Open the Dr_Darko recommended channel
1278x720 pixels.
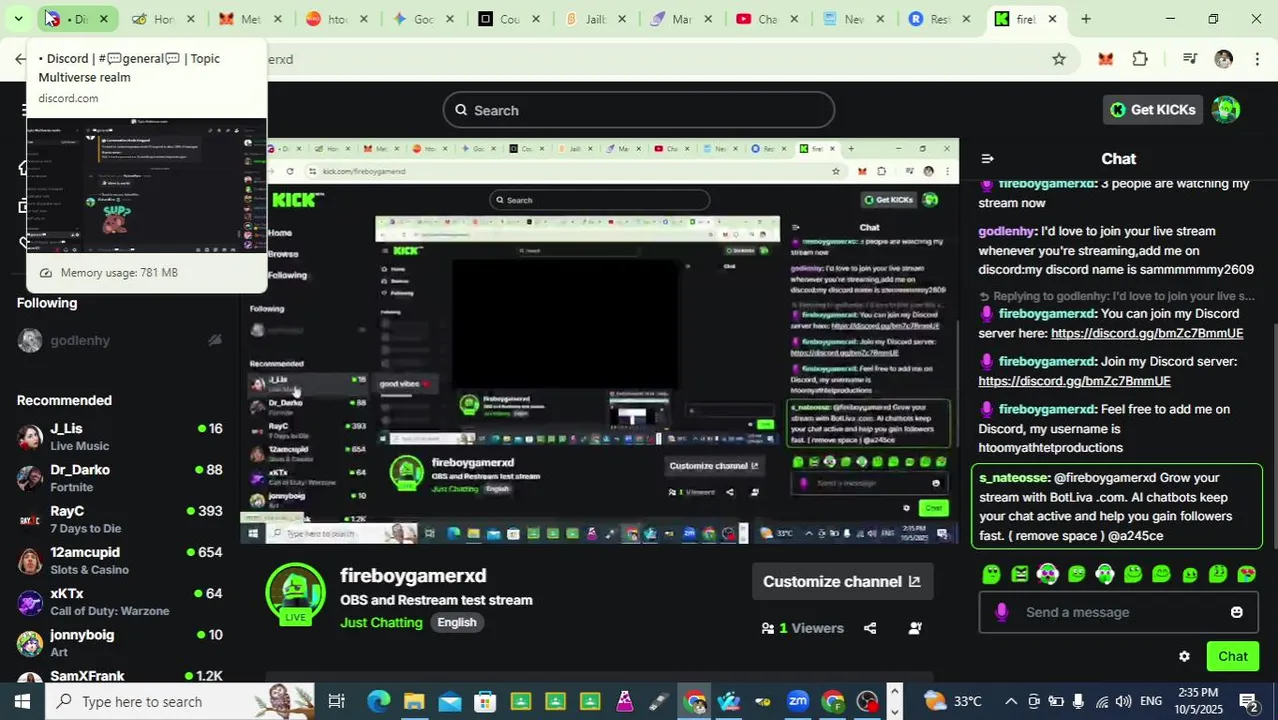(x=120, y=478)
